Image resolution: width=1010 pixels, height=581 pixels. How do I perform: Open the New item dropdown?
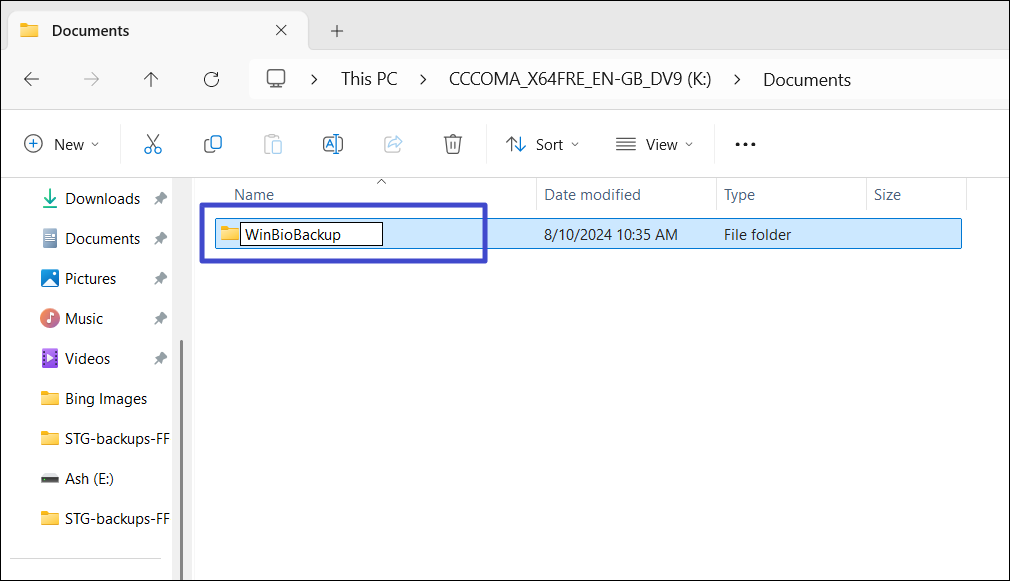pyautogui.click(x=62, y=144)
